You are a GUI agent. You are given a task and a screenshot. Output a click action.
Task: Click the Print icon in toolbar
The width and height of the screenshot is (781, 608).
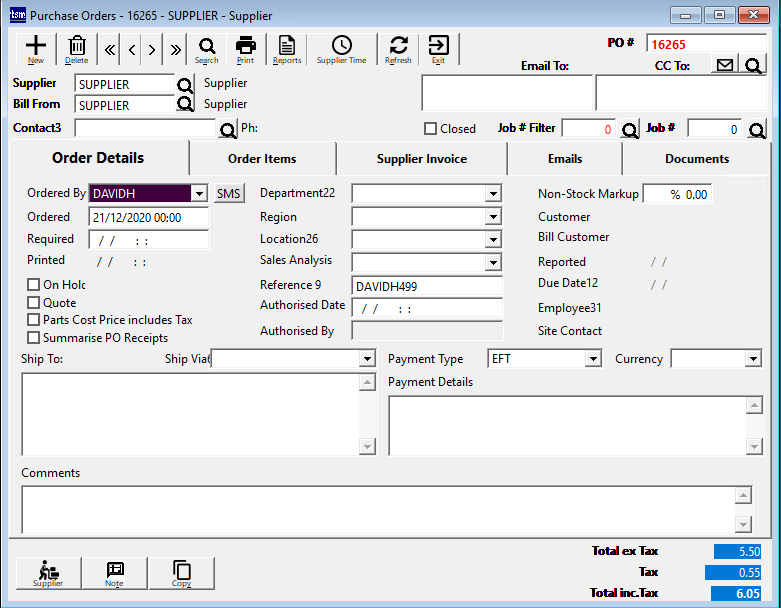click(x=245, y=48)
